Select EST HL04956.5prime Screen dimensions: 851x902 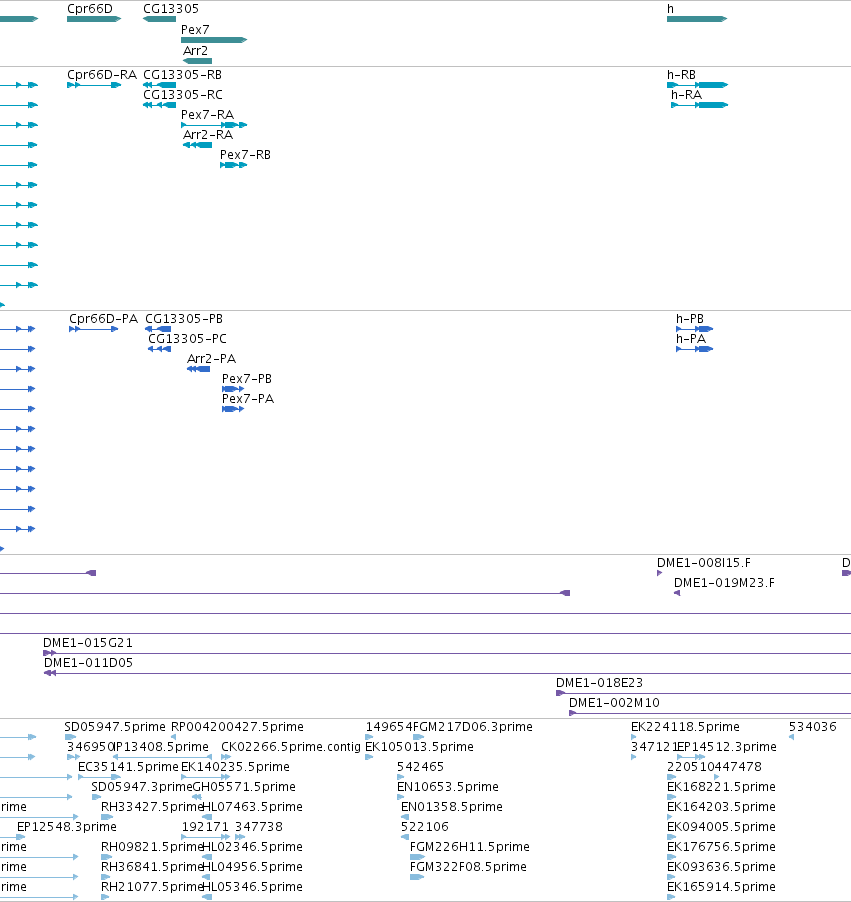[207, 877]
